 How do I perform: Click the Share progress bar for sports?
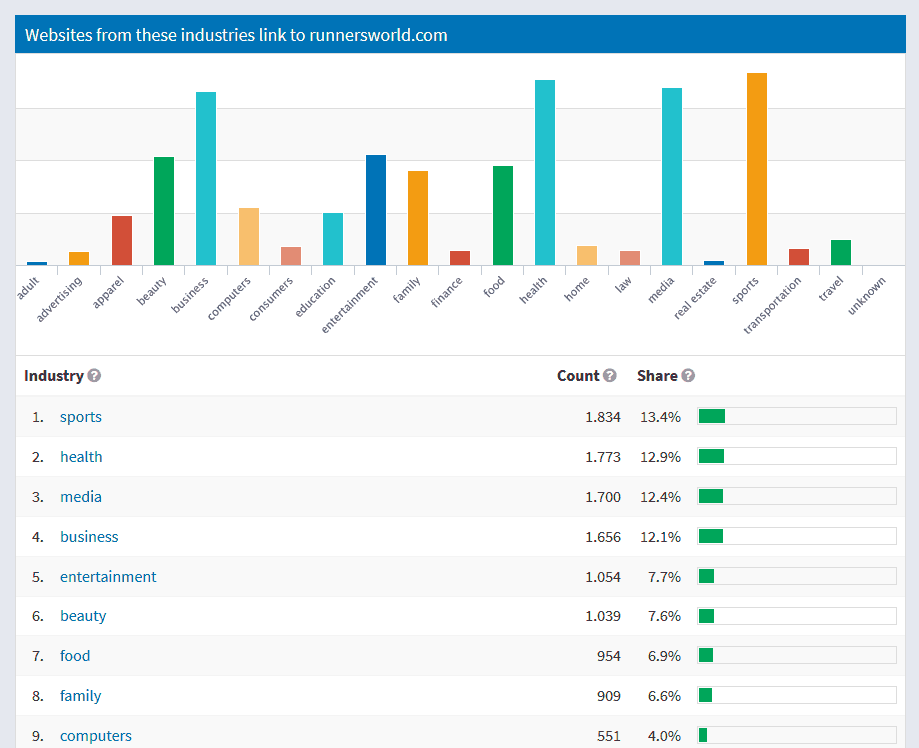[x=796, y=415]
